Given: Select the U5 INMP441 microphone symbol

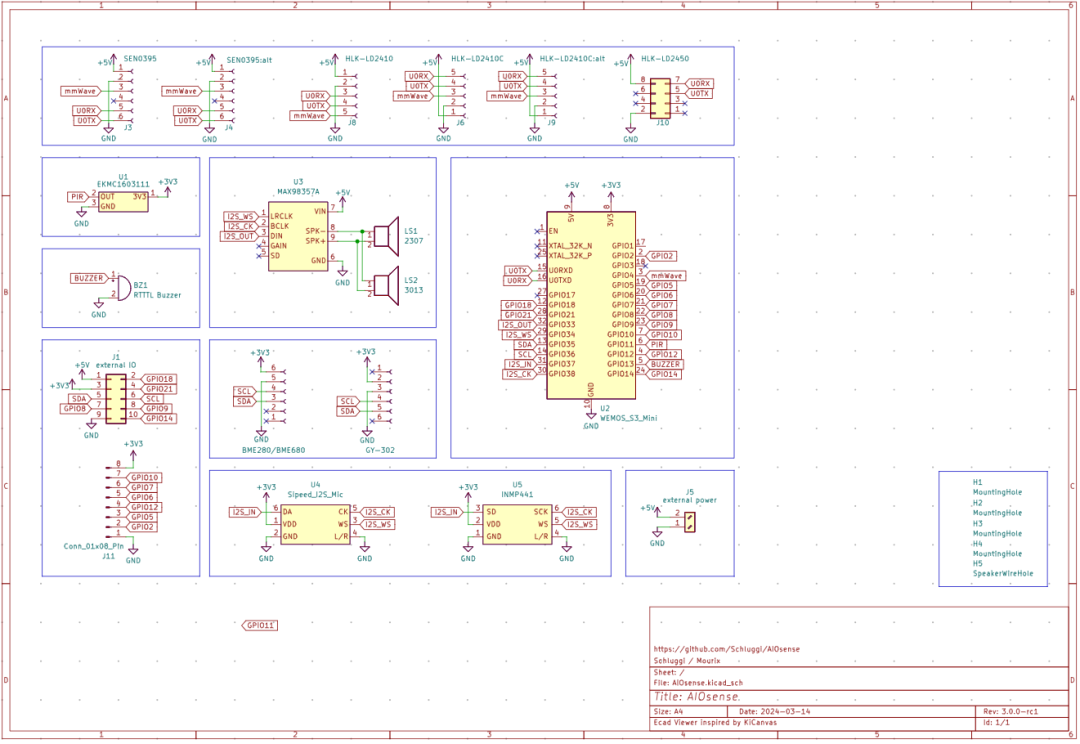Looking at the screenshot, I should click(517, 525).
